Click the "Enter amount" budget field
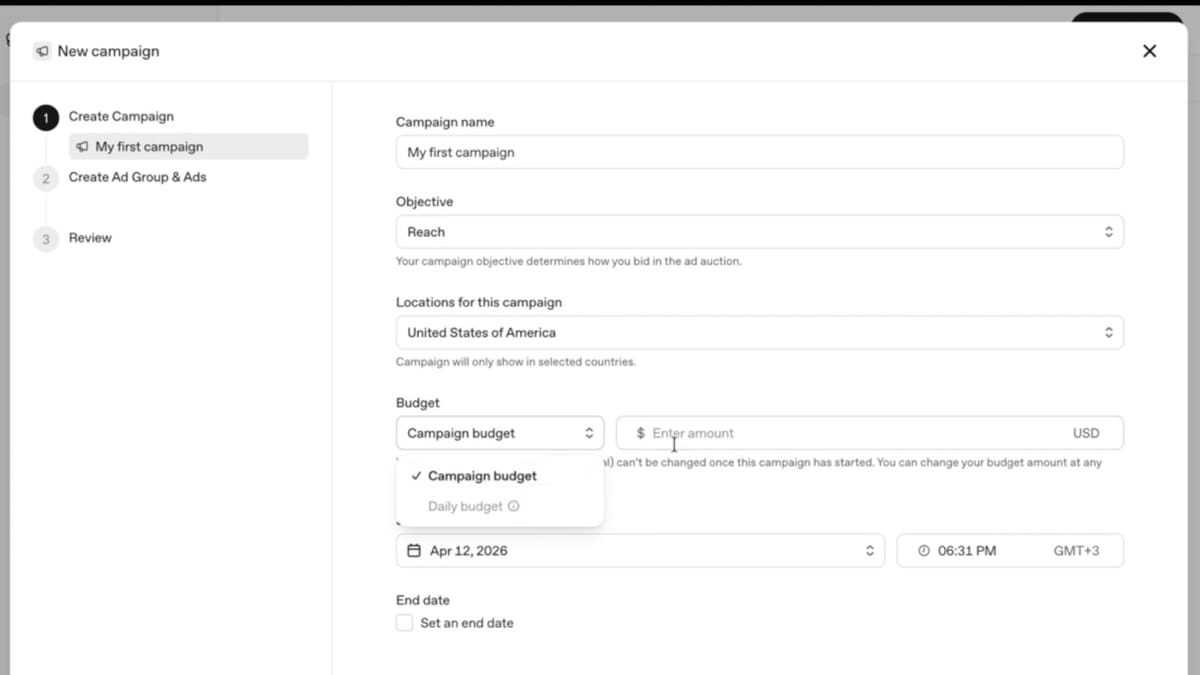 pos(870,432)
